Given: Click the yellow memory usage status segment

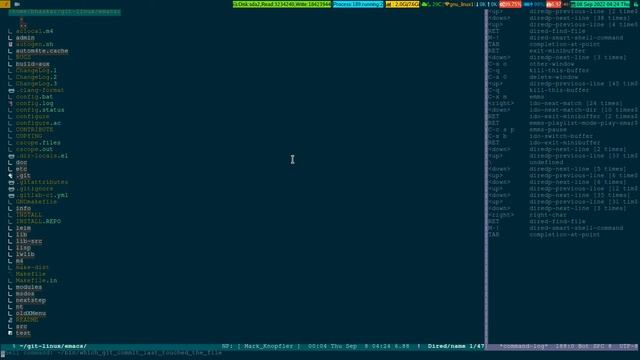Looking at the screenshot, I should coord(402,4).
